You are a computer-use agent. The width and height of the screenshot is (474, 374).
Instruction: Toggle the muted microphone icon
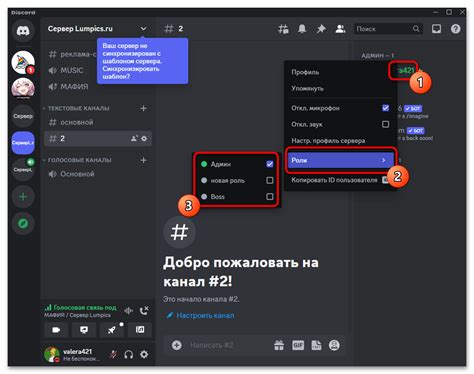click(113, 355)
